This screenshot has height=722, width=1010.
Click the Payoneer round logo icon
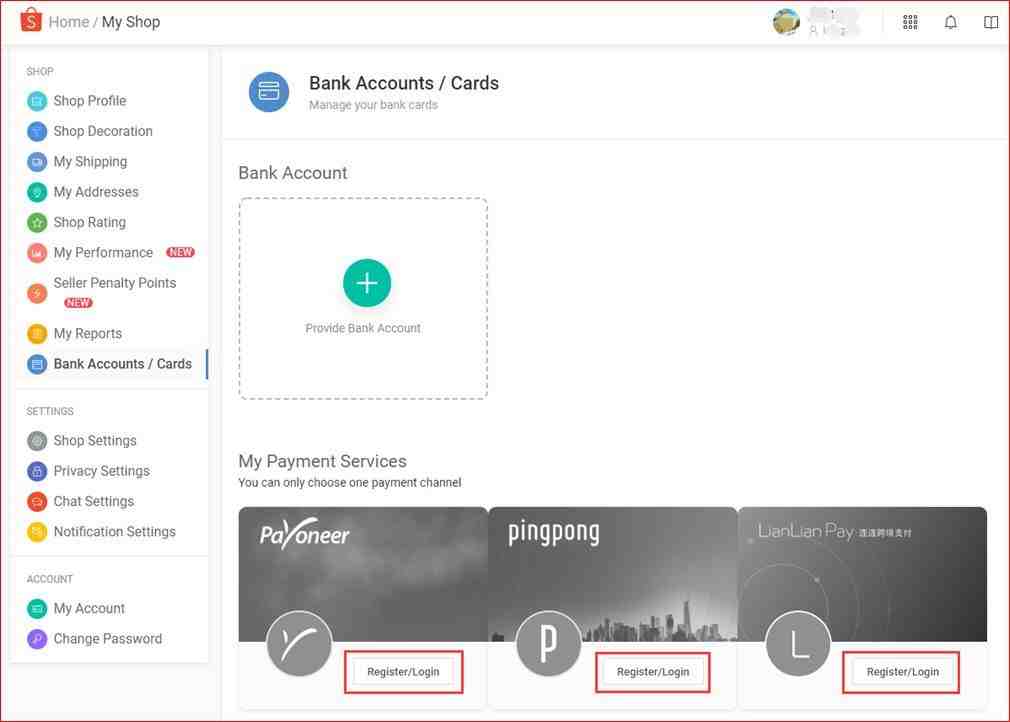point(299,644)
